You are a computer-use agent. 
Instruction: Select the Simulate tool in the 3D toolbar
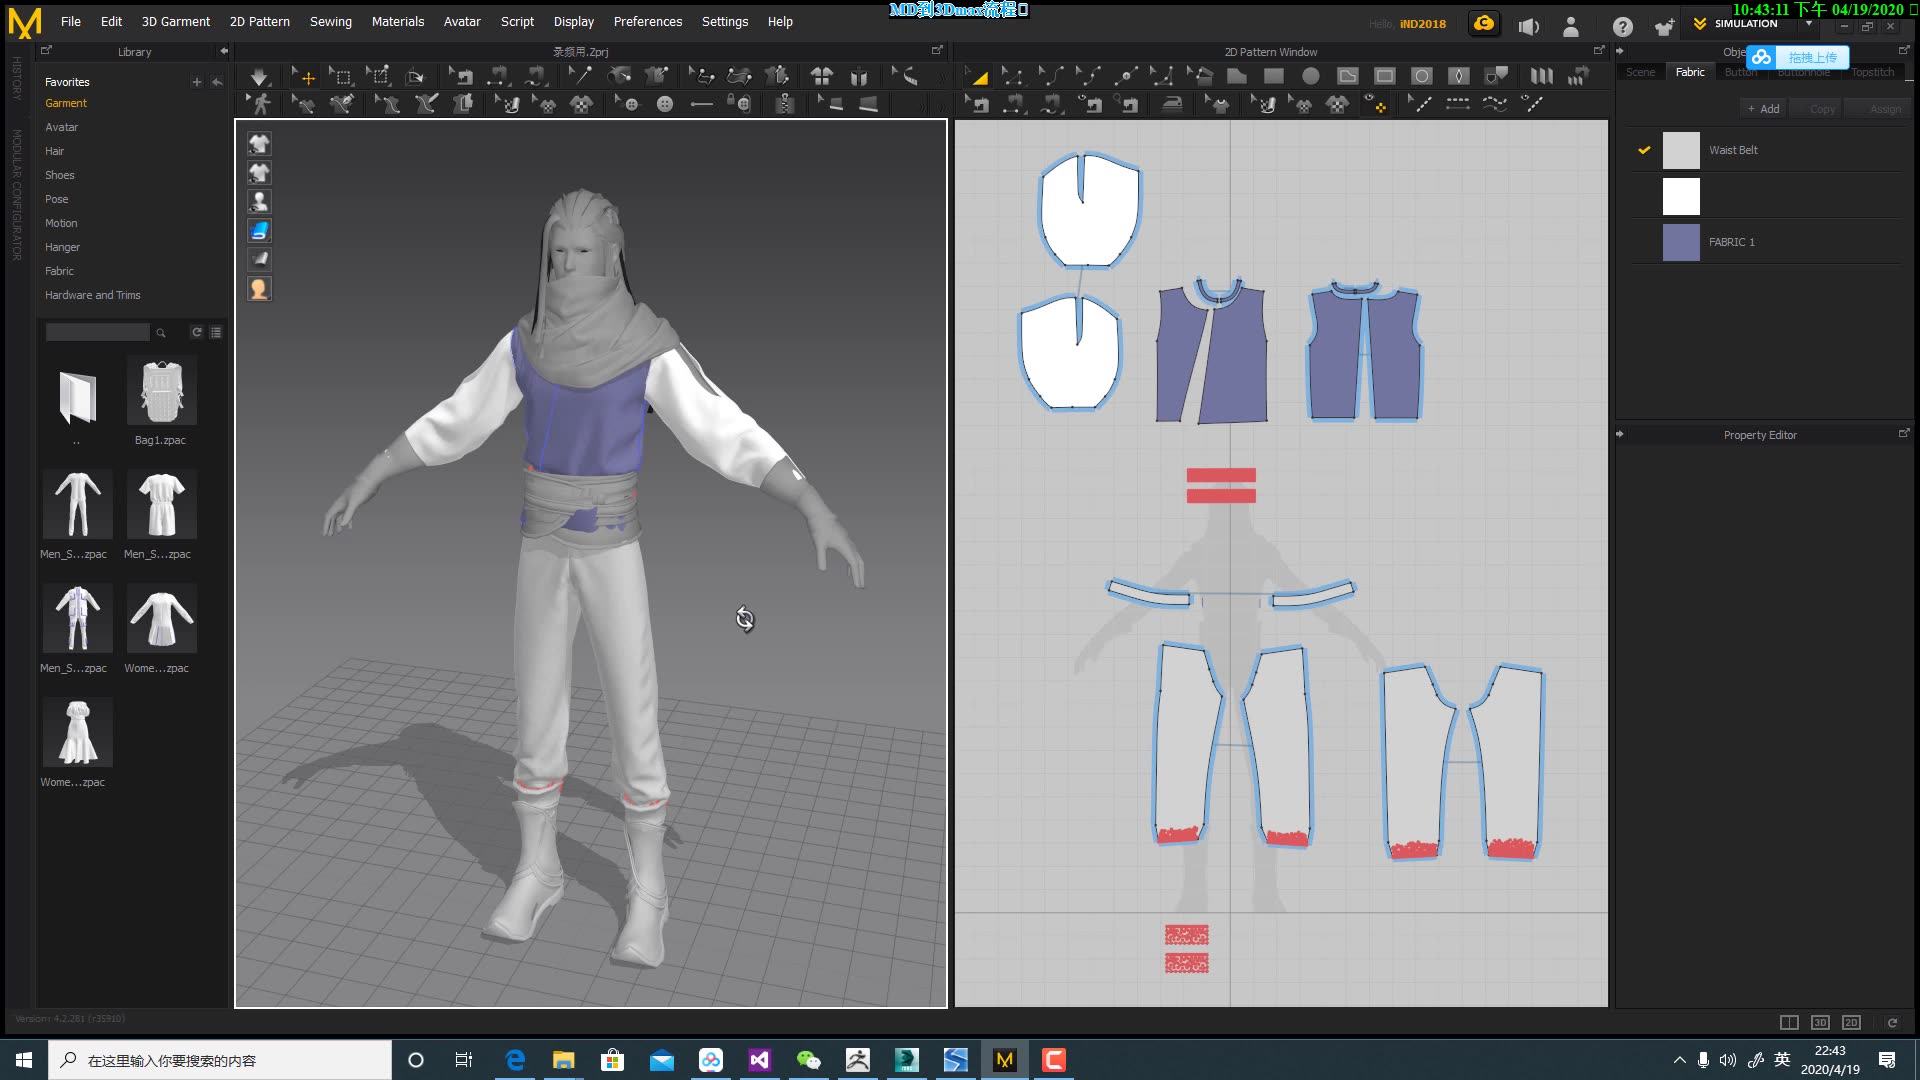258,75
